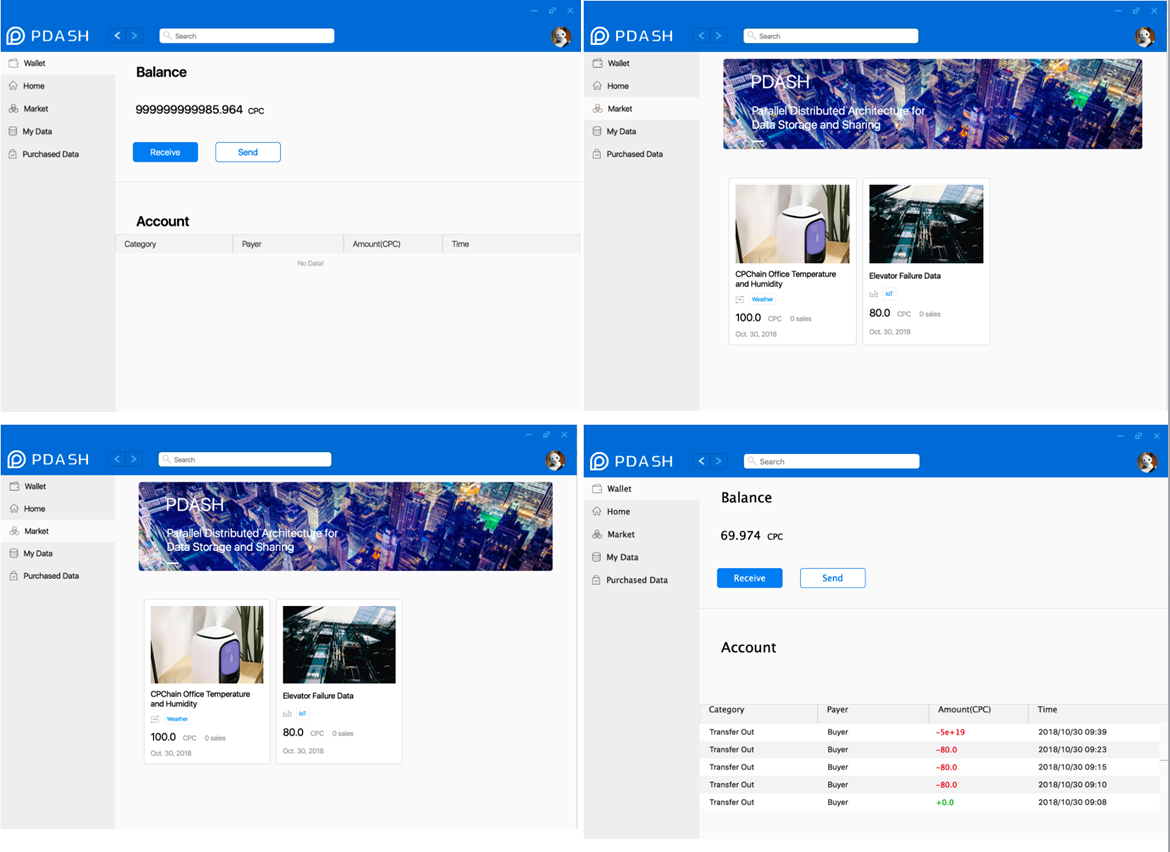Image resolution: width=1170 pixels, height=852 pixels.
Task: Open My Data in top-left window sidebar
Action: tap(57, 131)
